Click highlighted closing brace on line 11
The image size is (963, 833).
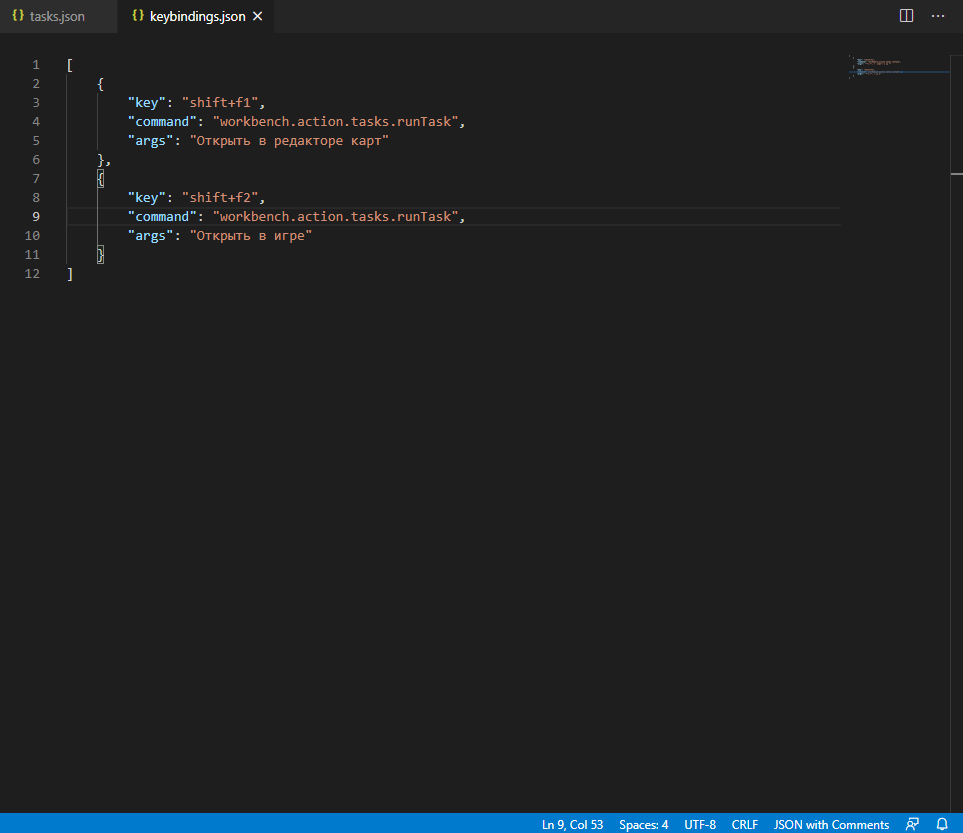[101, 255]
